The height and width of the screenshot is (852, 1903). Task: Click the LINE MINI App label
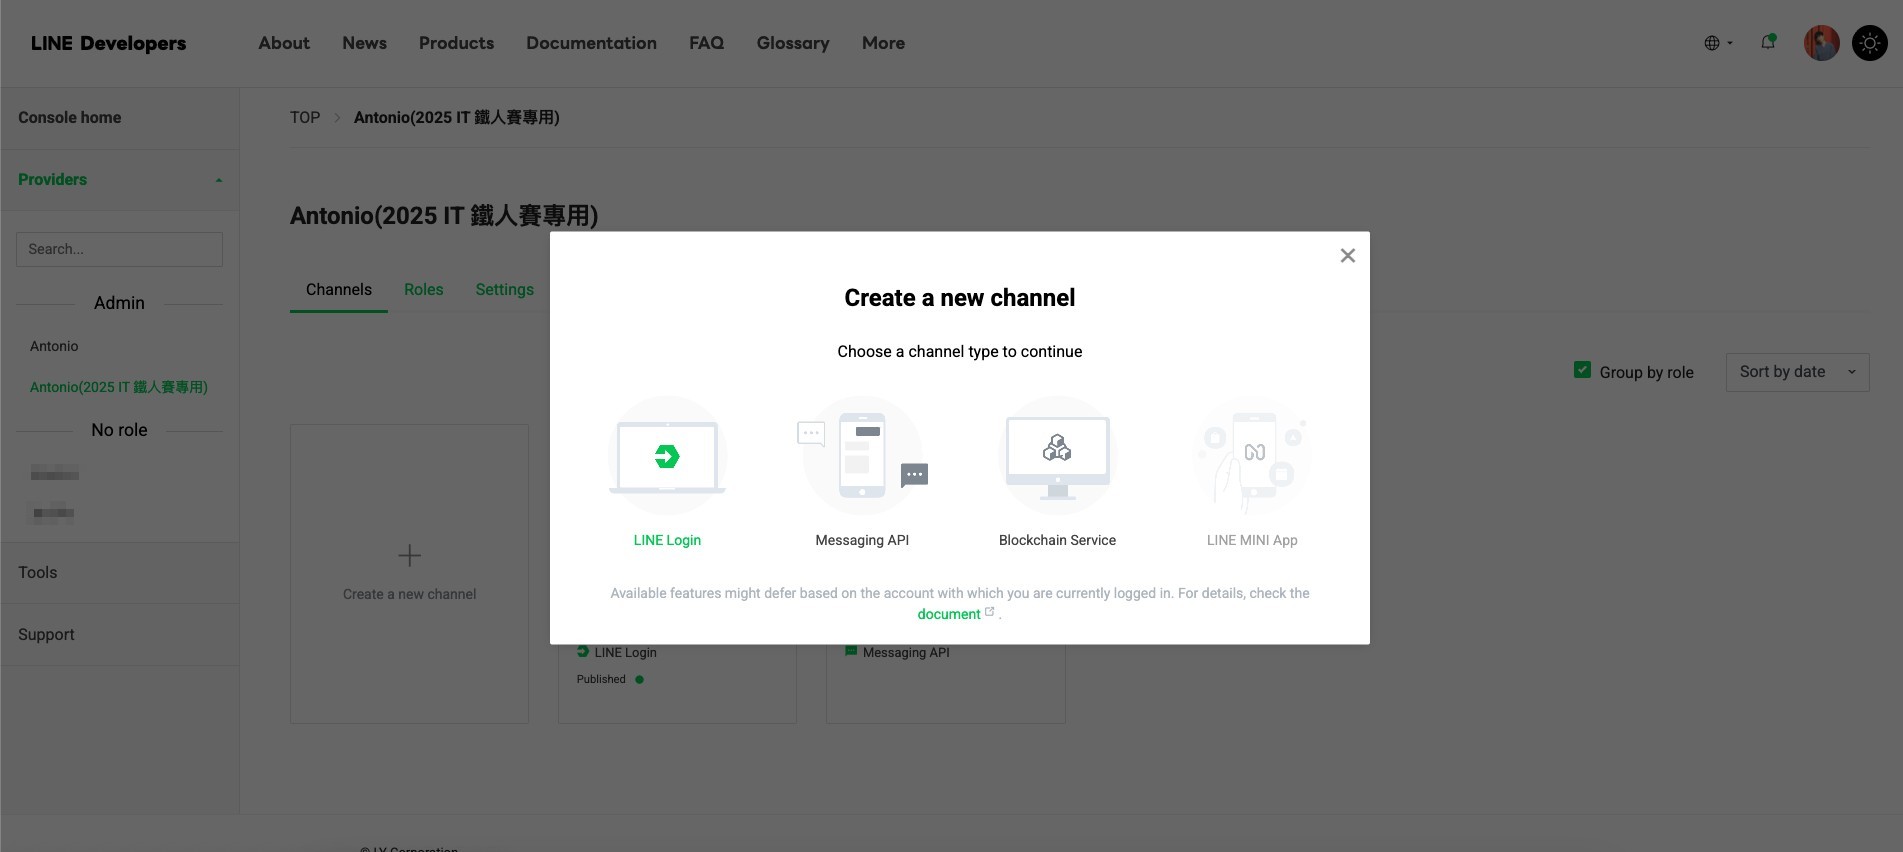(1252, 540)
